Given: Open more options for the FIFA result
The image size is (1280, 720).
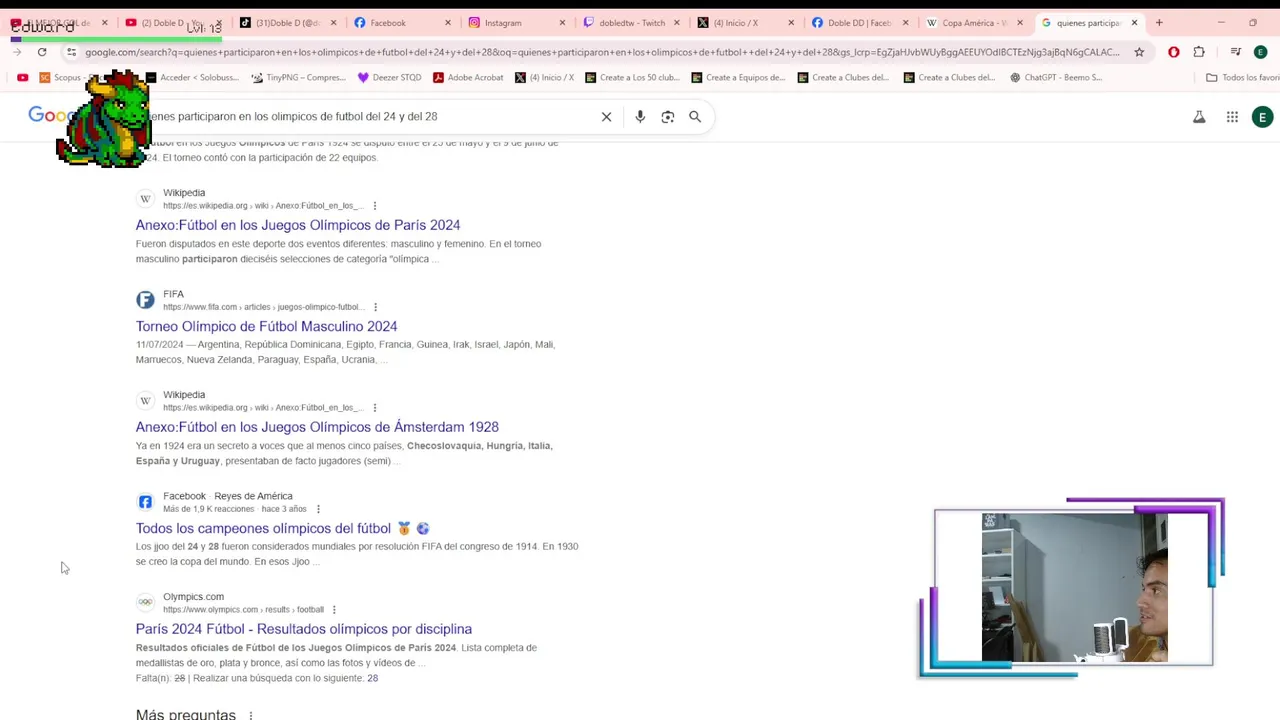Looking at the screenshot, I should click(x=375, y=307).
